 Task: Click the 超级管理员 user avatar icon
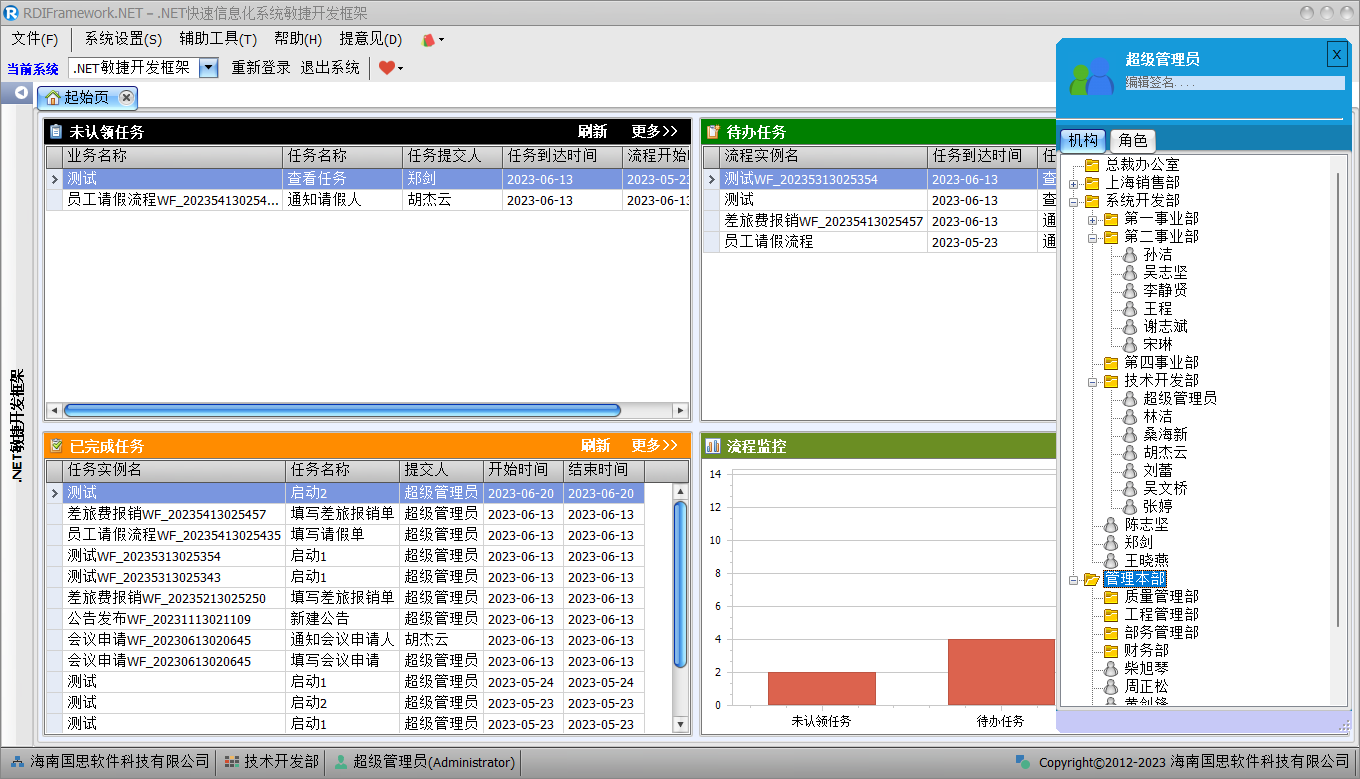[1091, 76]
